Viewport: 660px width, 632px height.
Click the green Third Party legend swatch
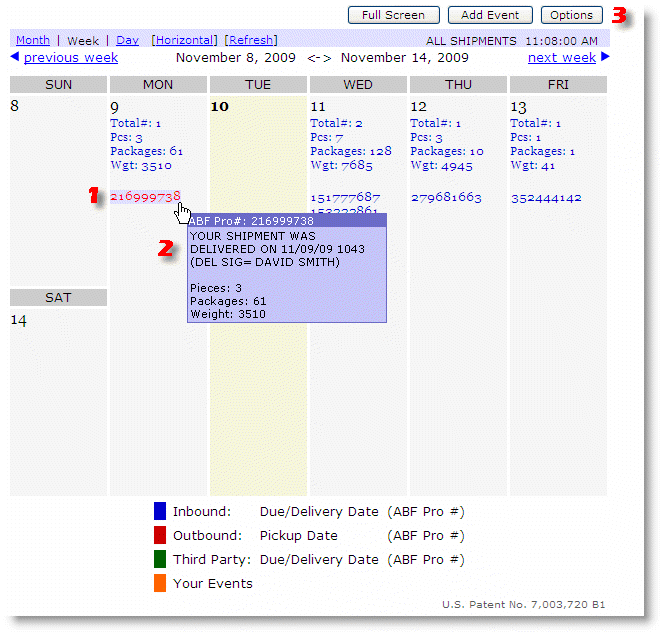click(160, 559)
